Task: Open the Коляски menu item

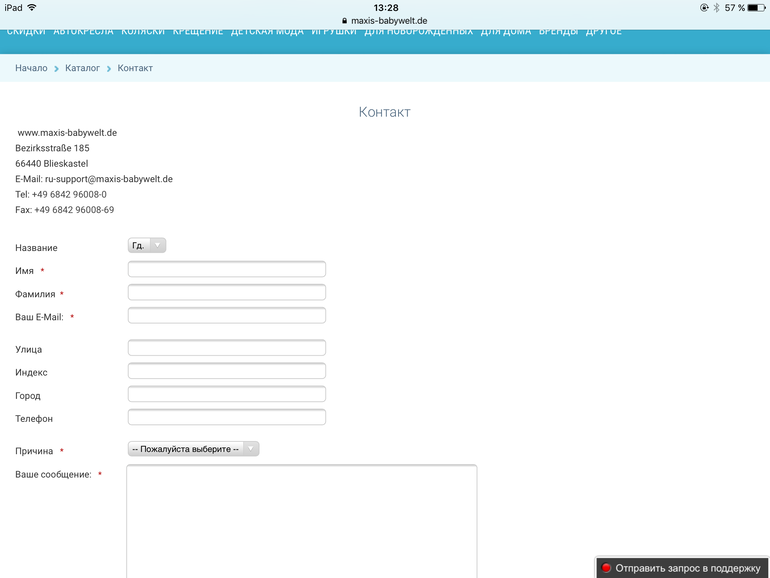Action: 143,31
